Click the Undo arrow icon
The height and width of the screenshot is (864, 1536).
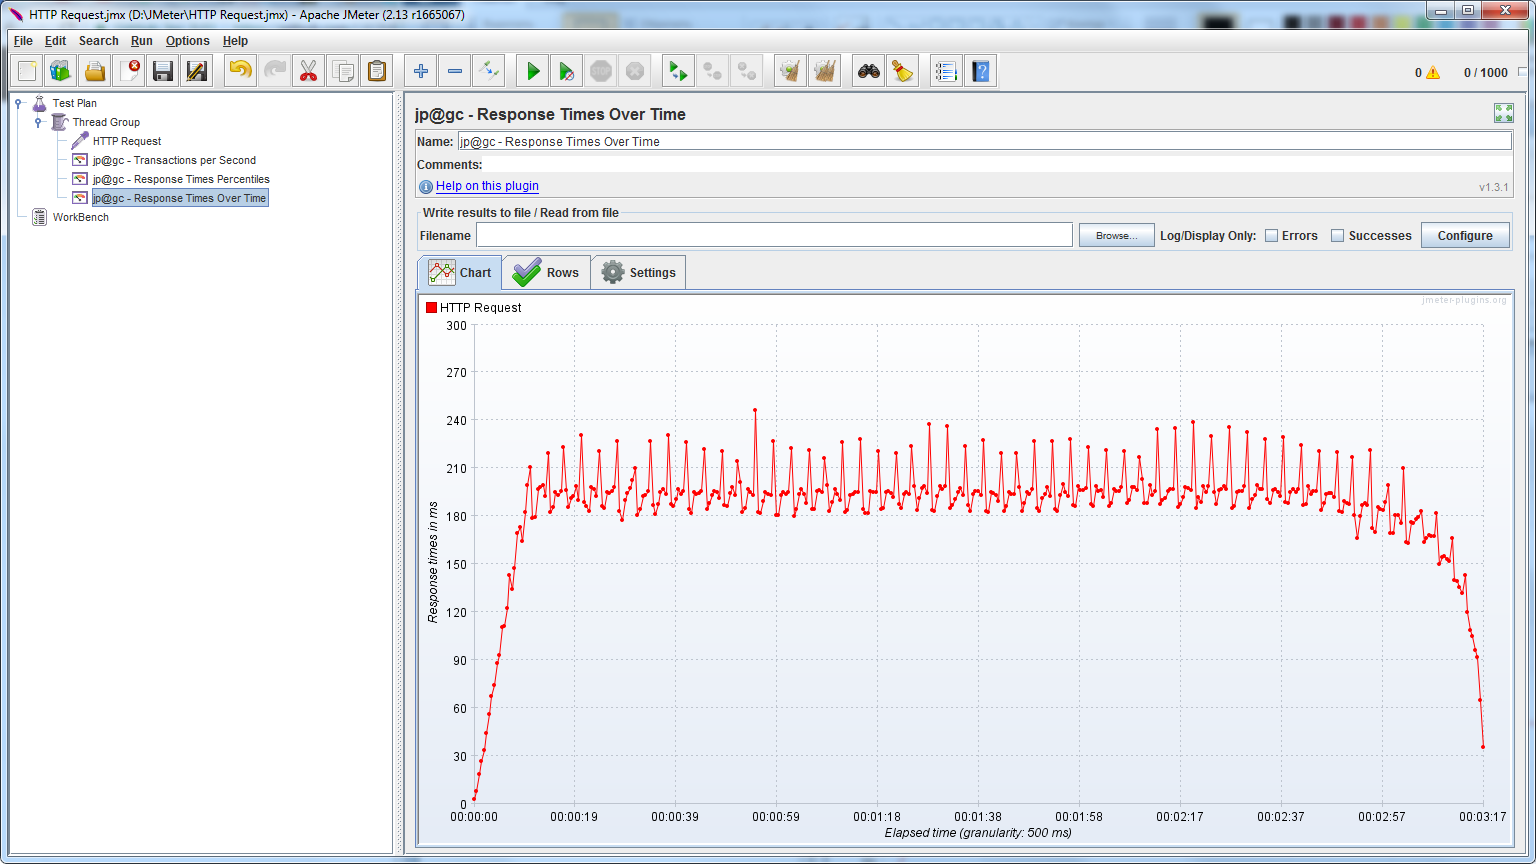pyautogui.click(x=240, y=71)
